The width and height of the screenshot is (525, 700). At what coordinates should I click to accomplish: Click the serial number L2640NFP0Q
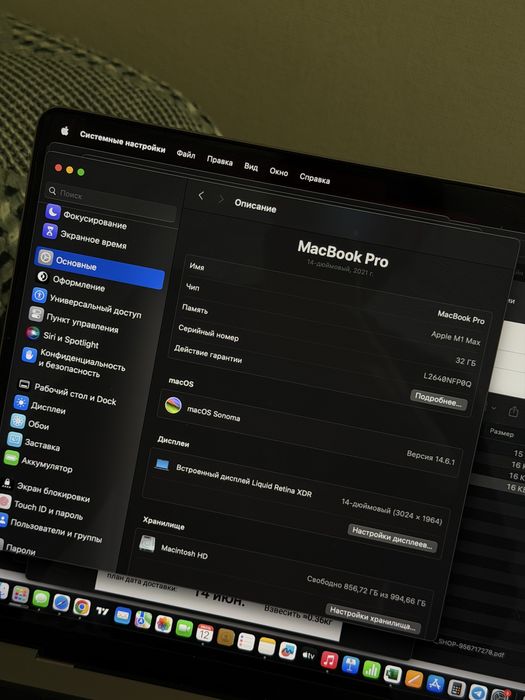tap(447, 379)
